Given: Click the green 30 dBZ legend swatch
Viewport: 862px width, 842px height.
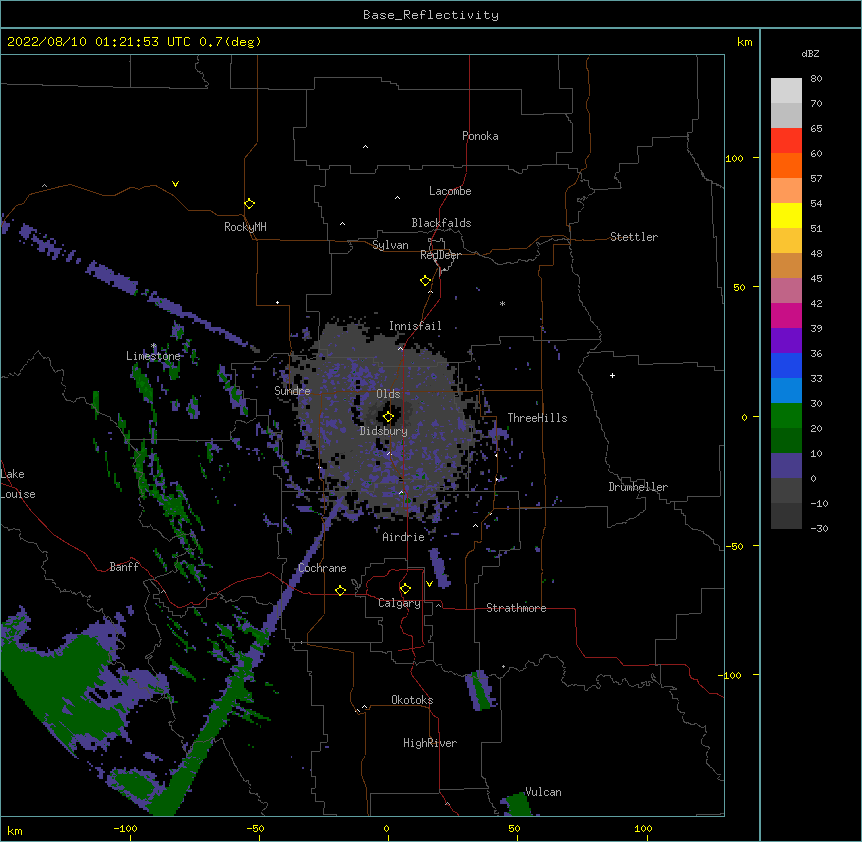Looking at the screenshot, I should pos(786,416).
